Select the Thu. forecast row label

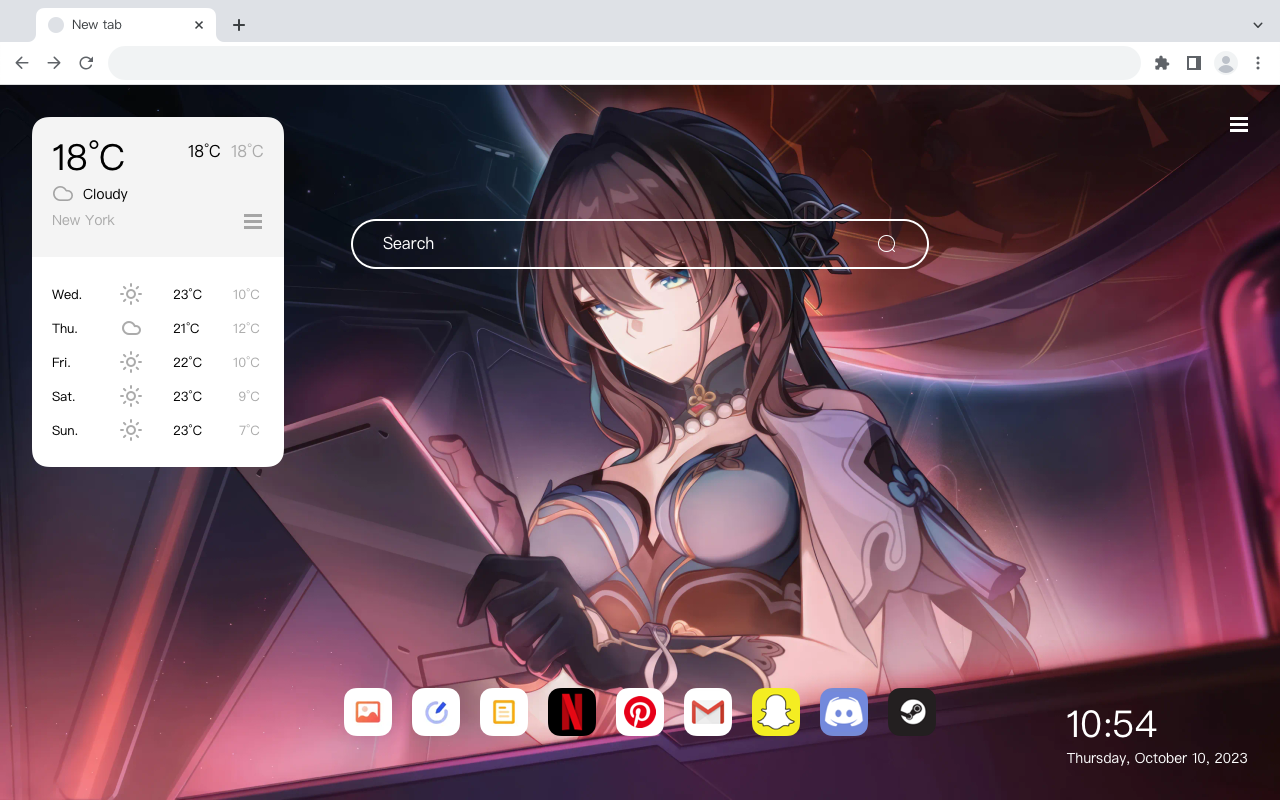pos(65,328)
